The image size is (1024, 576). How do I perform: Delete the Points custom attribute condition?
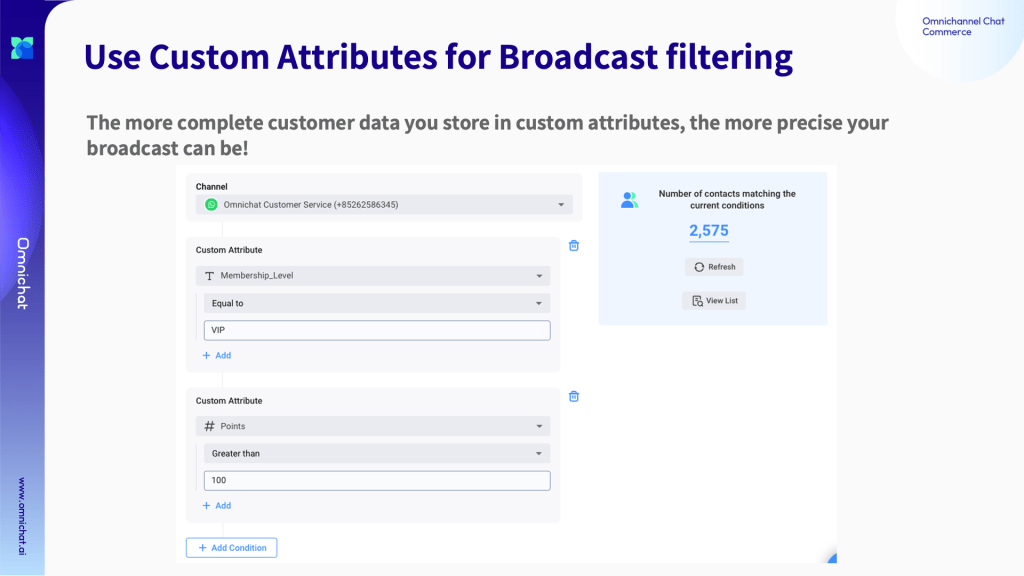574,396
